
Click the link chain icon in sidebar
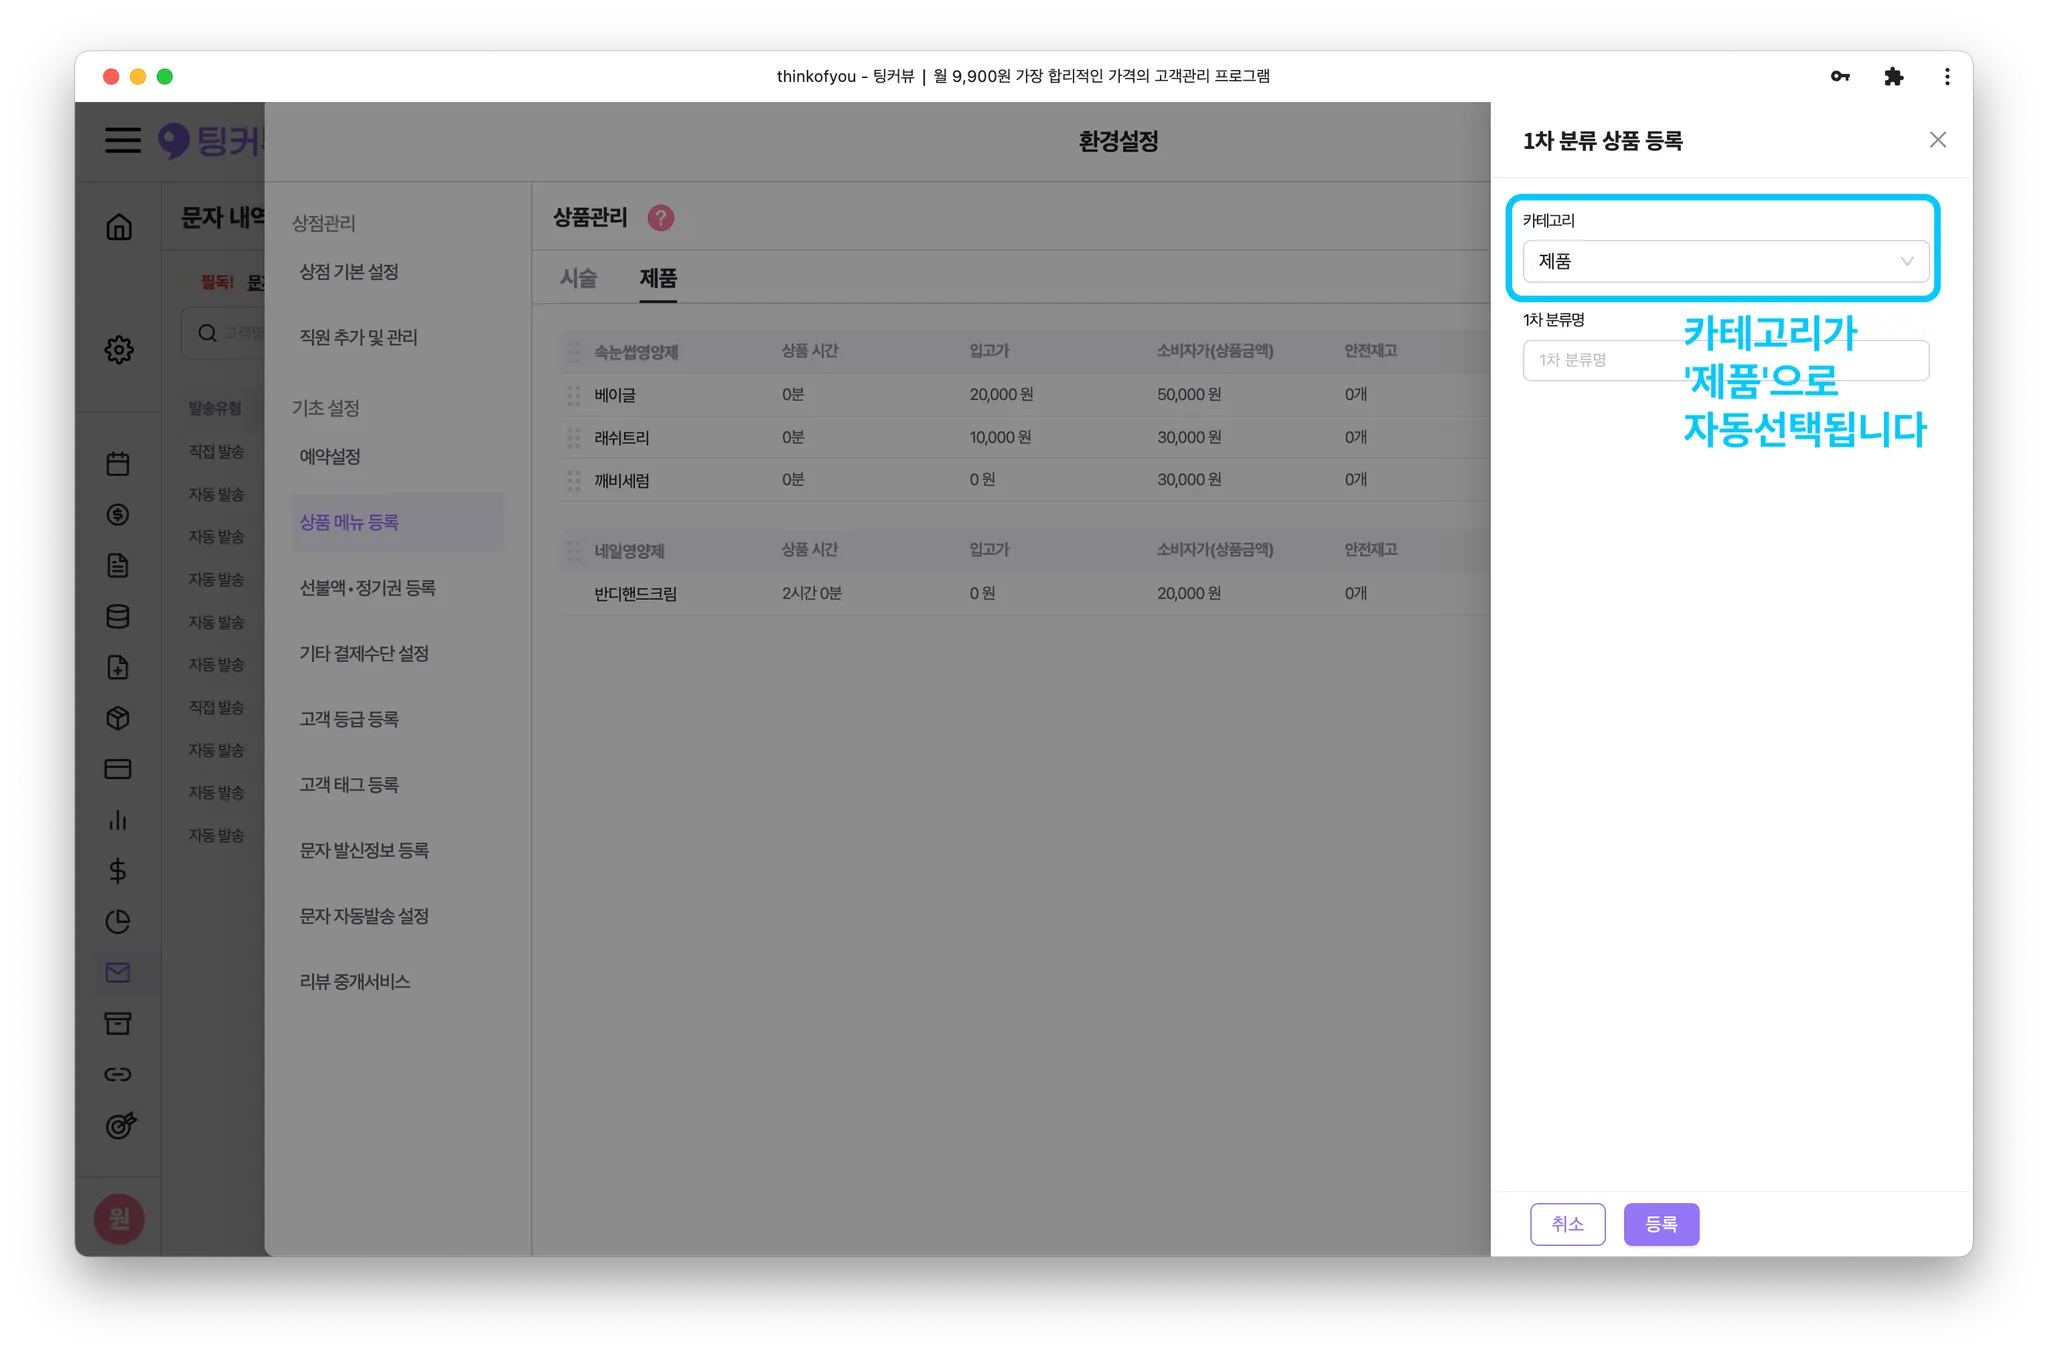(118, 1074)
